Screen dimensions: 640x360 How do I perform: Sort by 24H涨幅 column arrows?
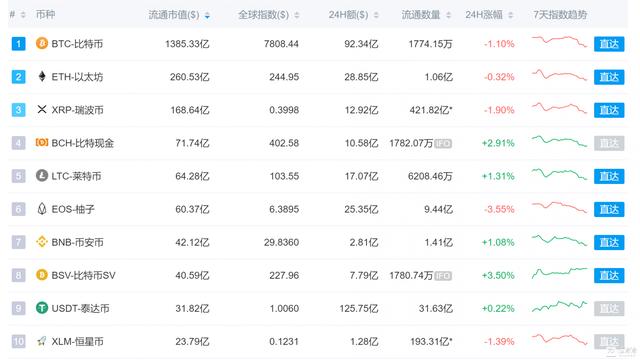pyautogui.click(x=510, y=15)
